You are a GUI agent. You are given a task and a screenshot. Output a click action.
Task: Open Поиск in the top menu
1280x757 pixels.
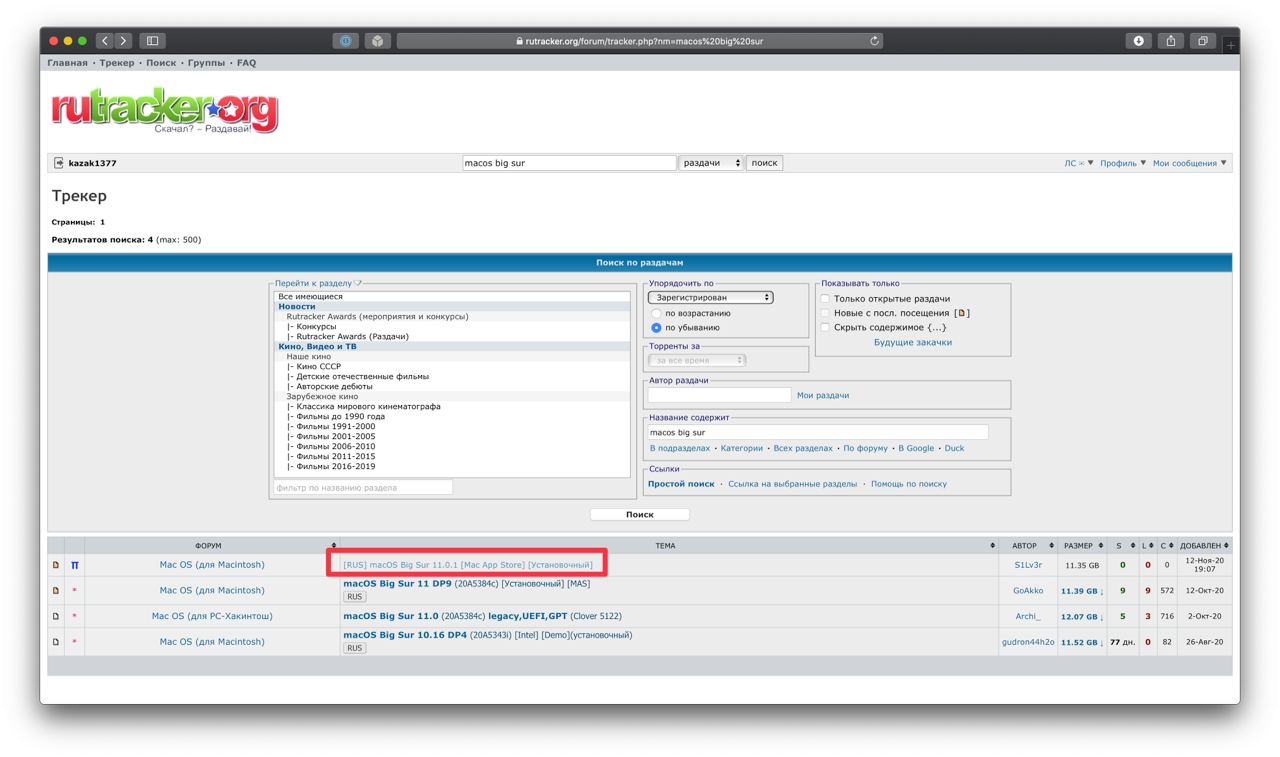coord(161,63)
